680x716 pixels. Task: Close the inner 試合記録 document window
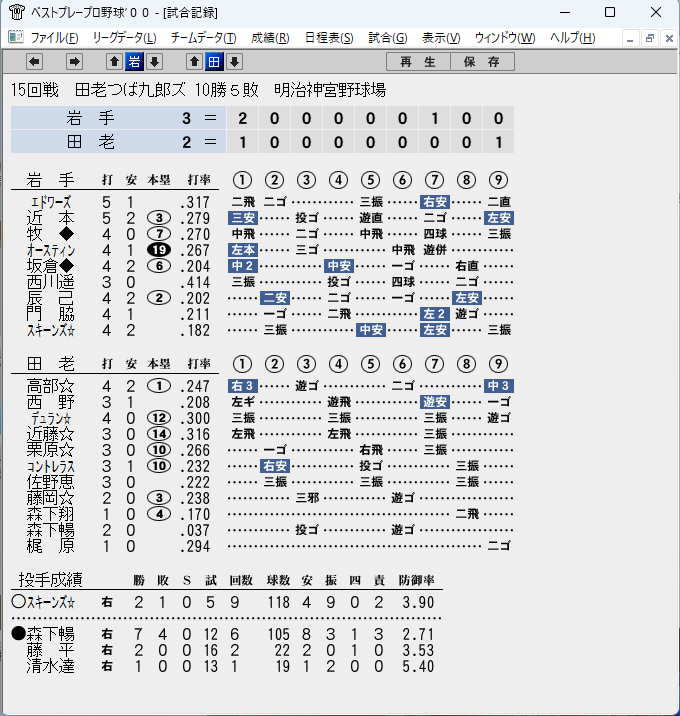669,38
